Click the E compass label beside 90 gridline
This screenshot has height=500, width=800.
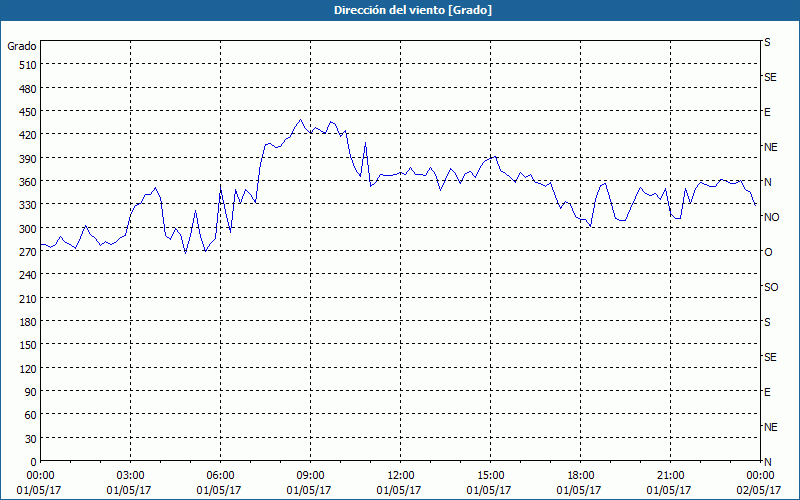pos(767,392)
